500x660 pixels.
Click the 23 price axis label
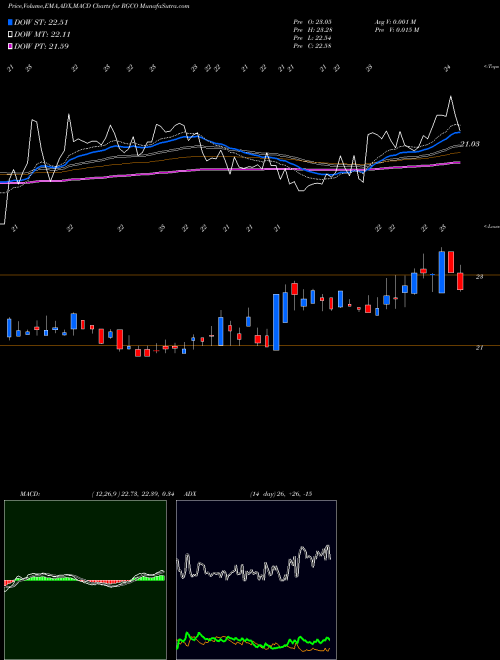click(x=479, y=277)
